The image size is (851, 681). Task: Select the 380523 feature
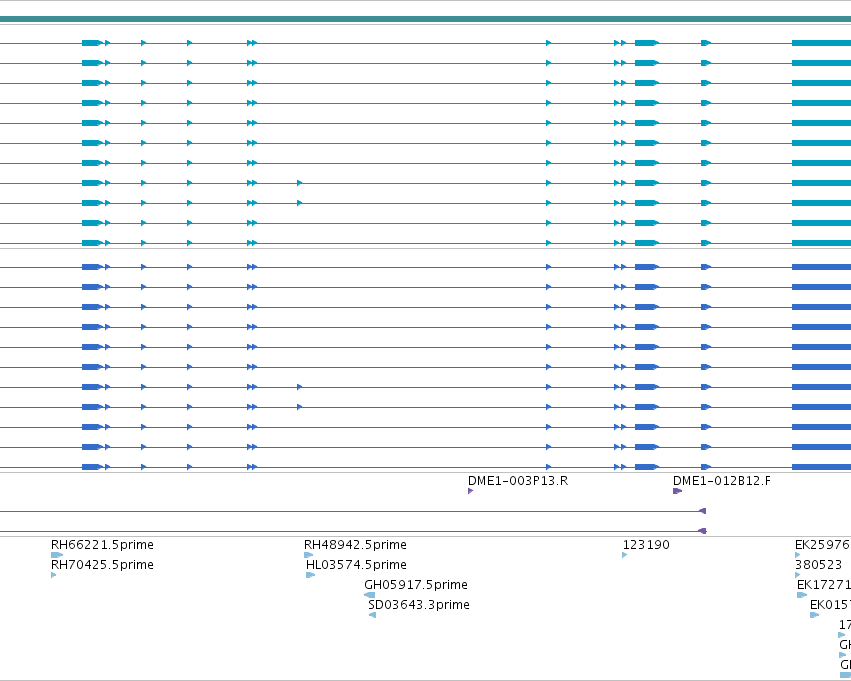pos(798,575)
